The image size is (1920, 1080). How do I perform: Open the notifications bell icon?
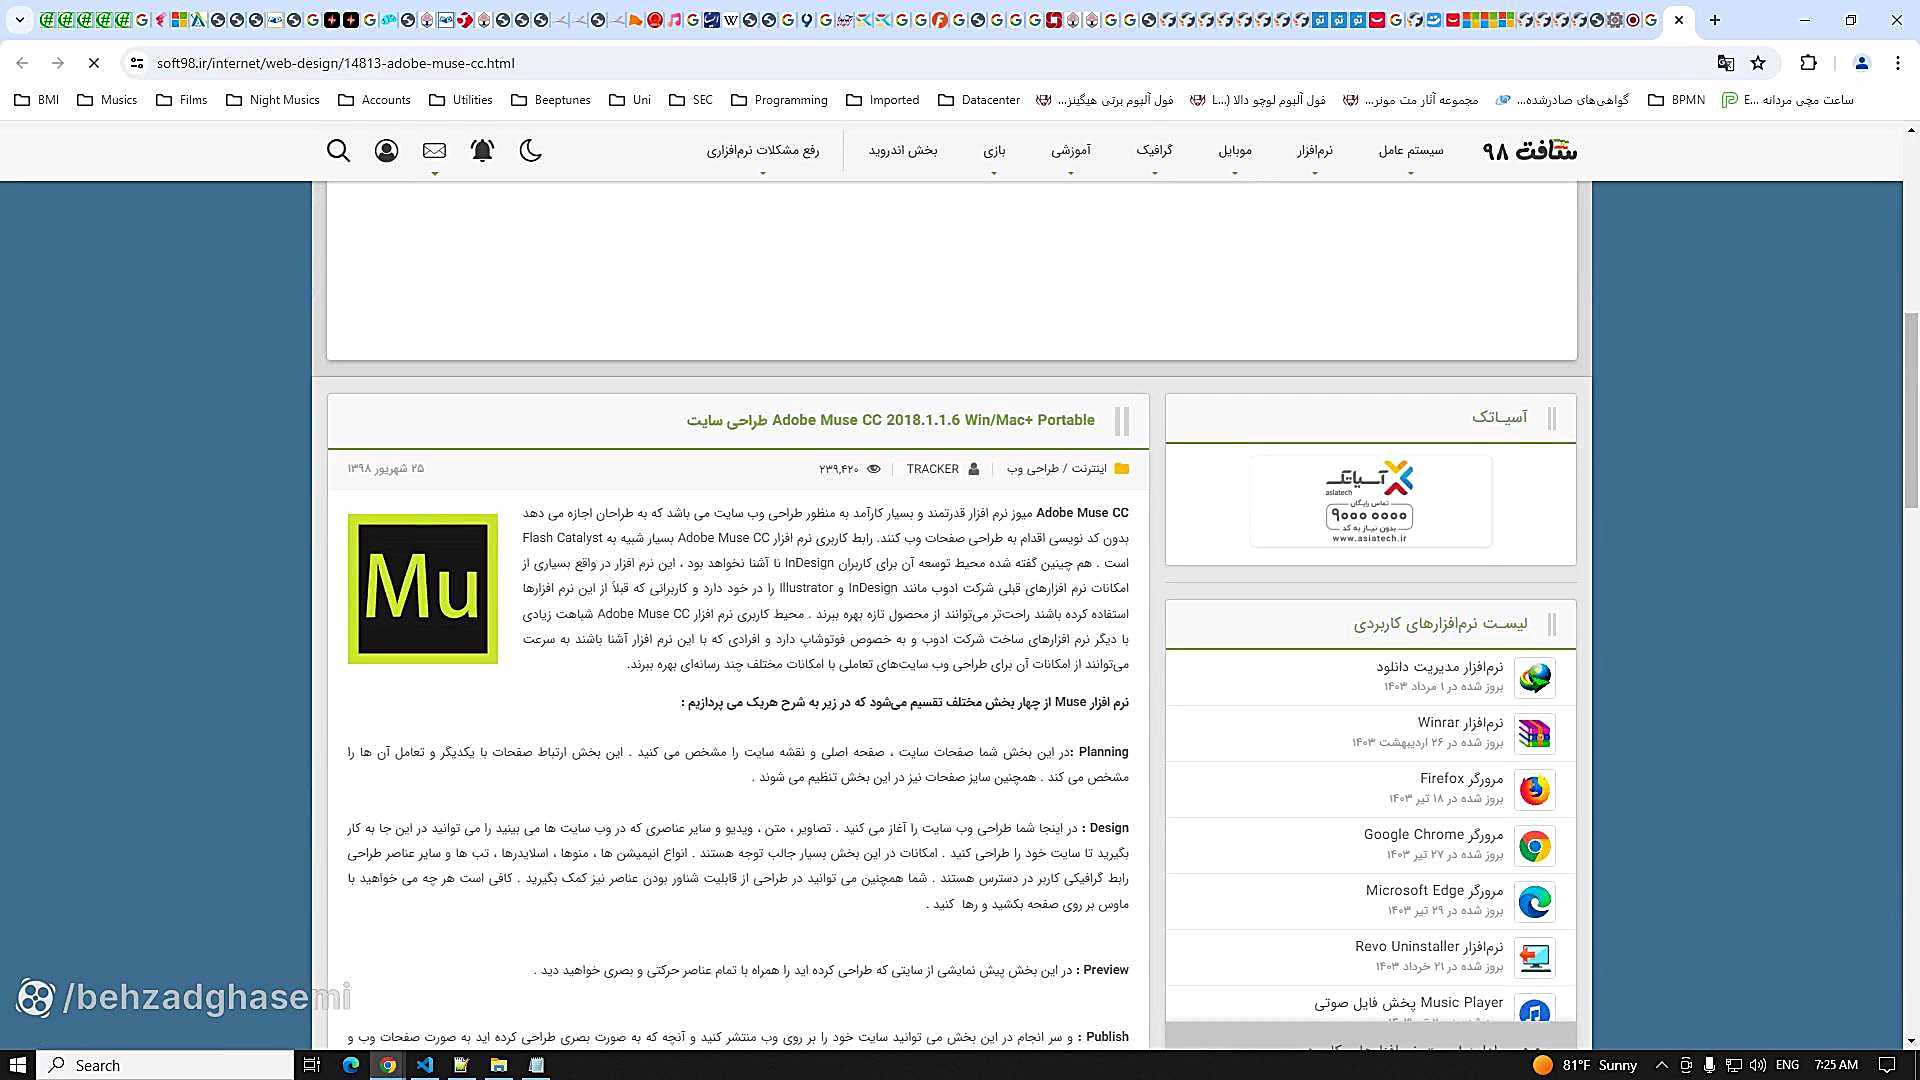(x=482, y=151)
